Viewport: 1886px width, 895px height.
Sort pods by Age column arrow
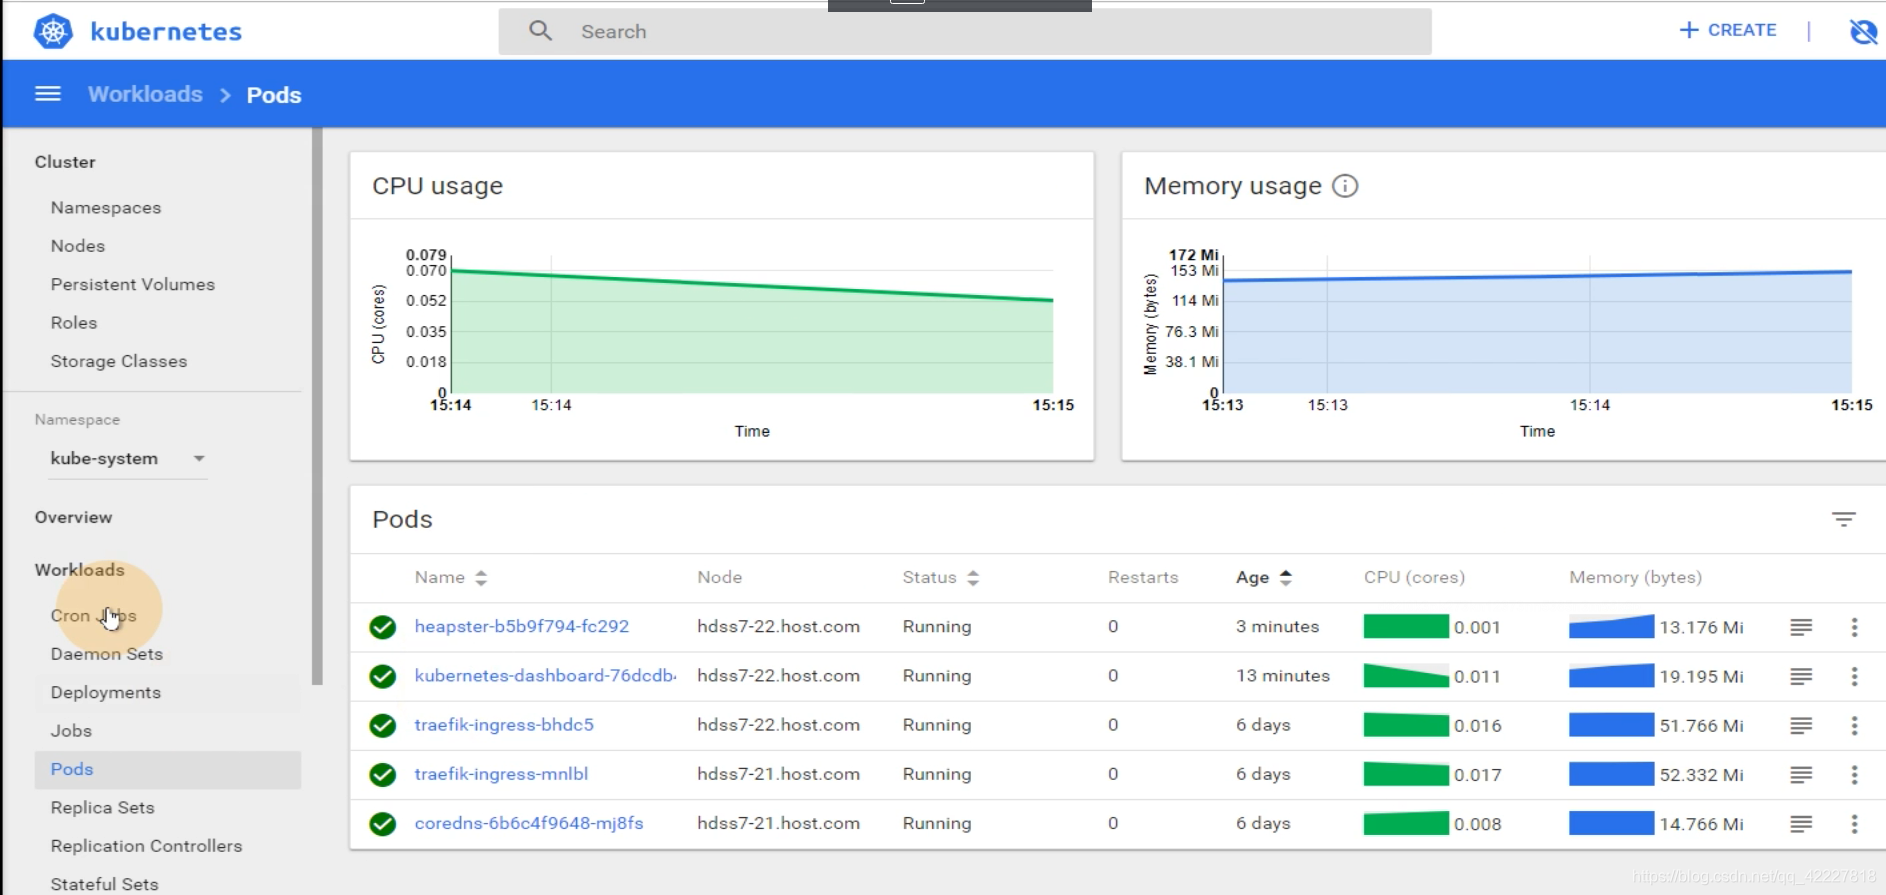[x=1286, y=578]
